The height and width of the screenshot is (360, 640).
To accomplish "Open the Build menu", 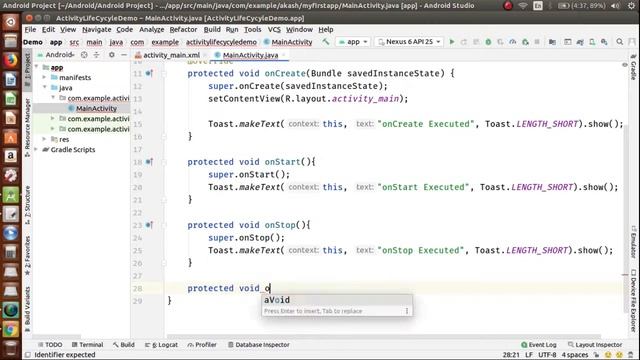I will click(x=212, y=29).
